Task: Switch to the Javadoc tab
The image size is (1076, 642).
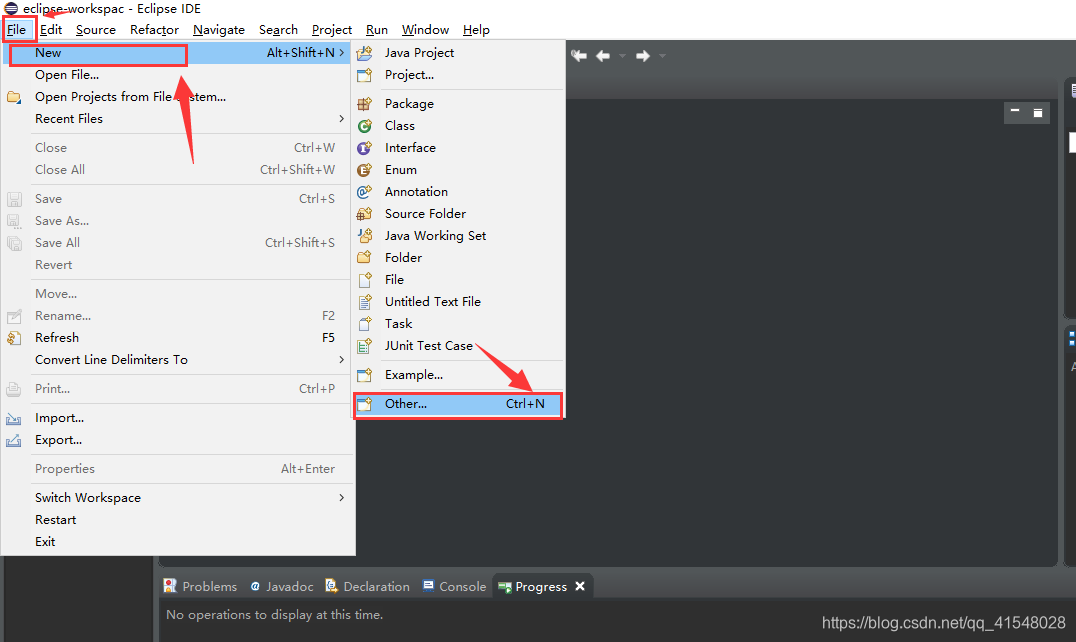Action: [x=281, y=586]
